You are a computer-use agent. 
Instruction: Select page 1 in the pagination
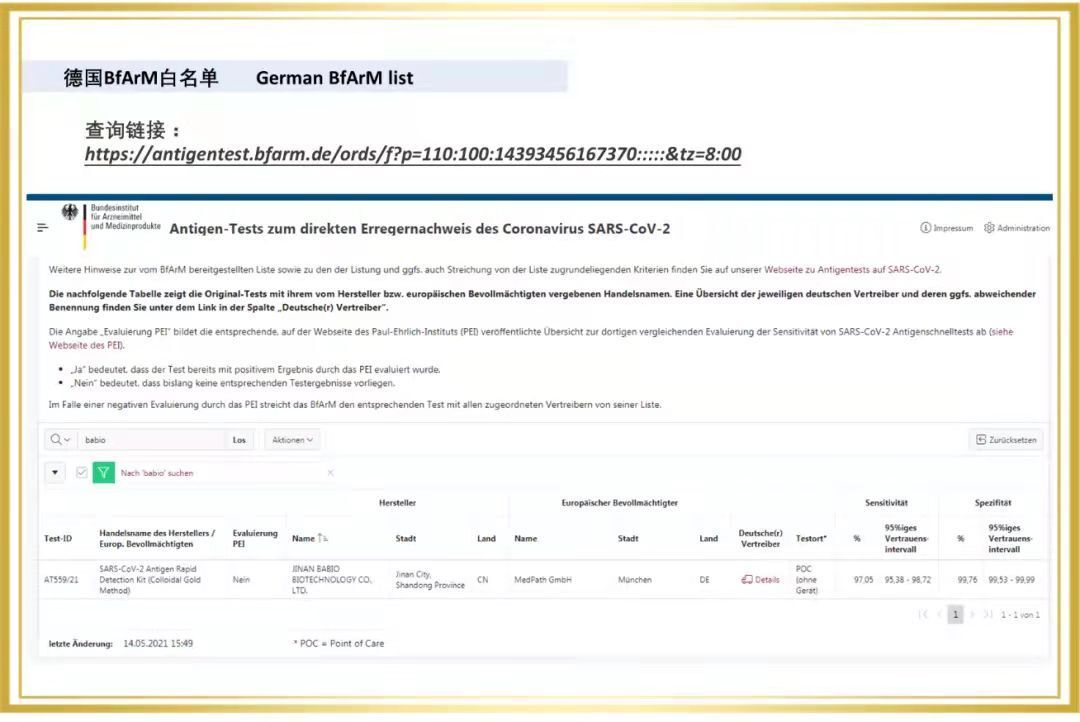[955, 615]
